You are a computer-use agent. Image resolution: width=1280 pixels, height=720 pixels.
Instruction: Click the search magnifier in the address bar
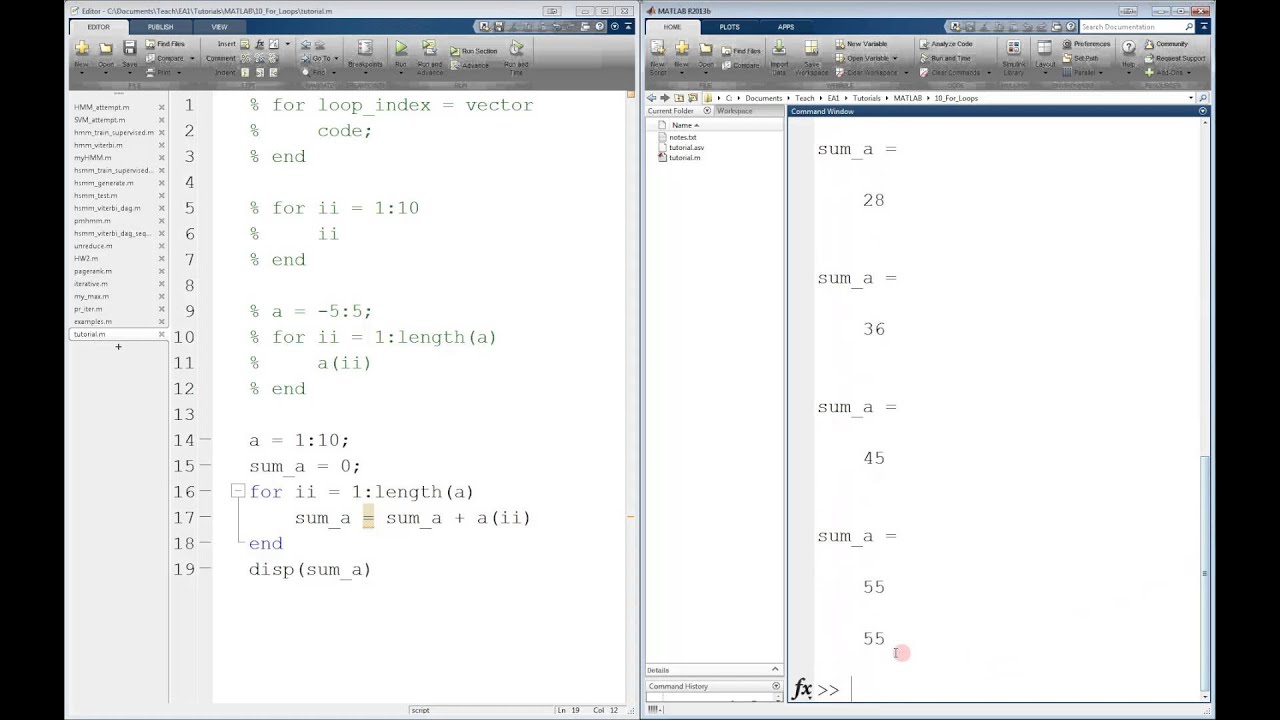[1203, 98]
